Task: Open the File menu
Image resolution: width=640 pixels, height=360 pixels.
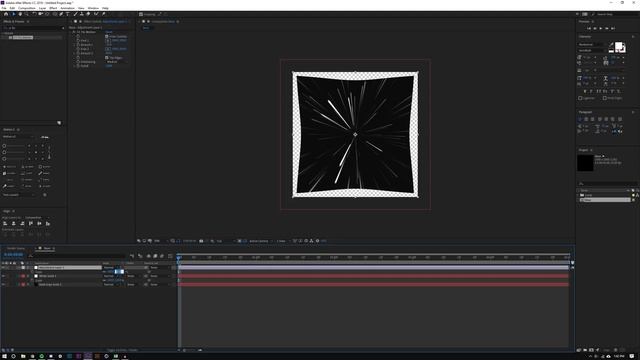Action: point(4,8)
